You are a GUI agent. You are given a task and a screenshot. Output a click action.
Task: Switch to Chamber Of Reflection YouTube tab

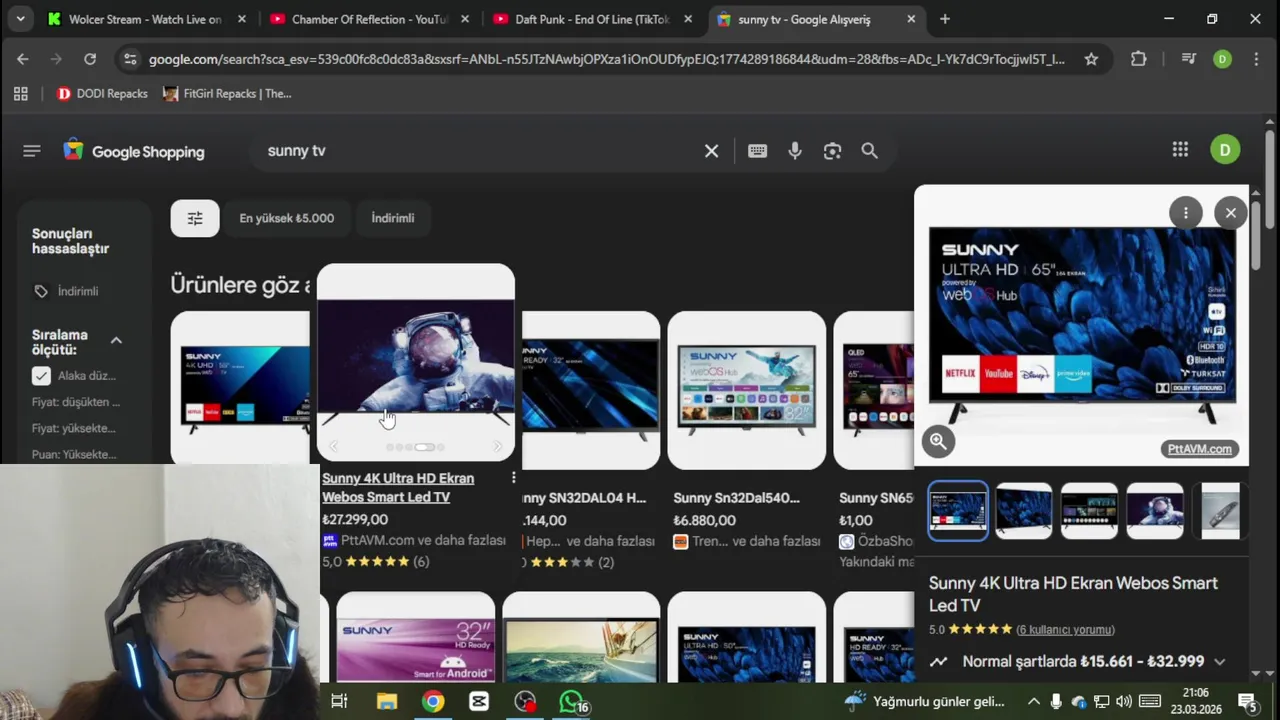coord(368,19)
